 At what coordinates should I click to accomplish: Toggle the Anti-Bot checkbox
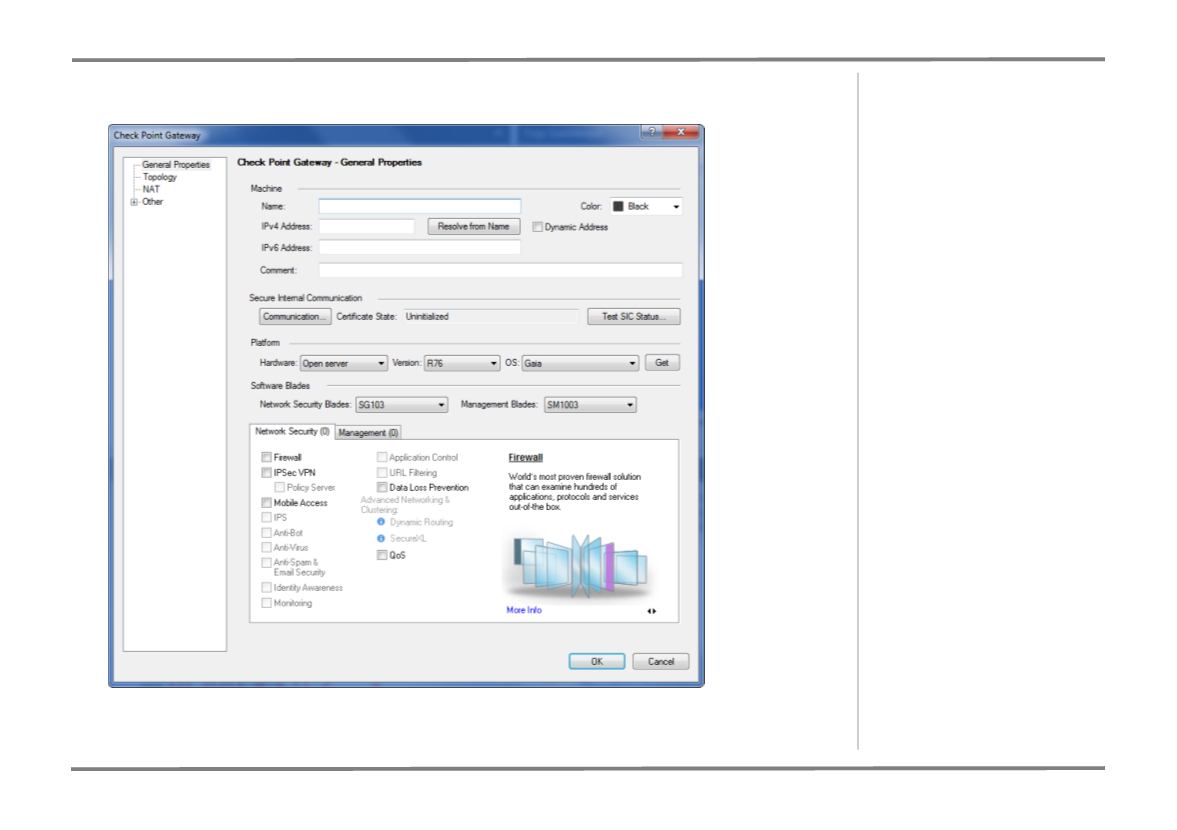point(266,533)
